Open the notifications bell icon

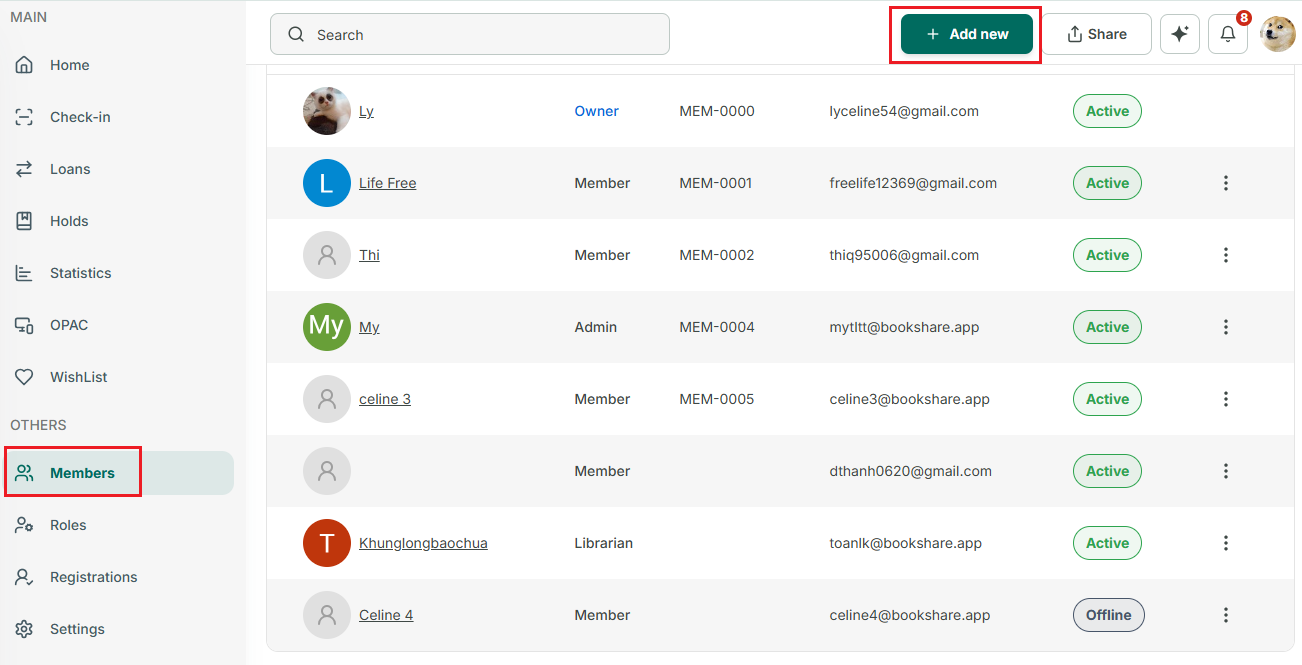1228,34
